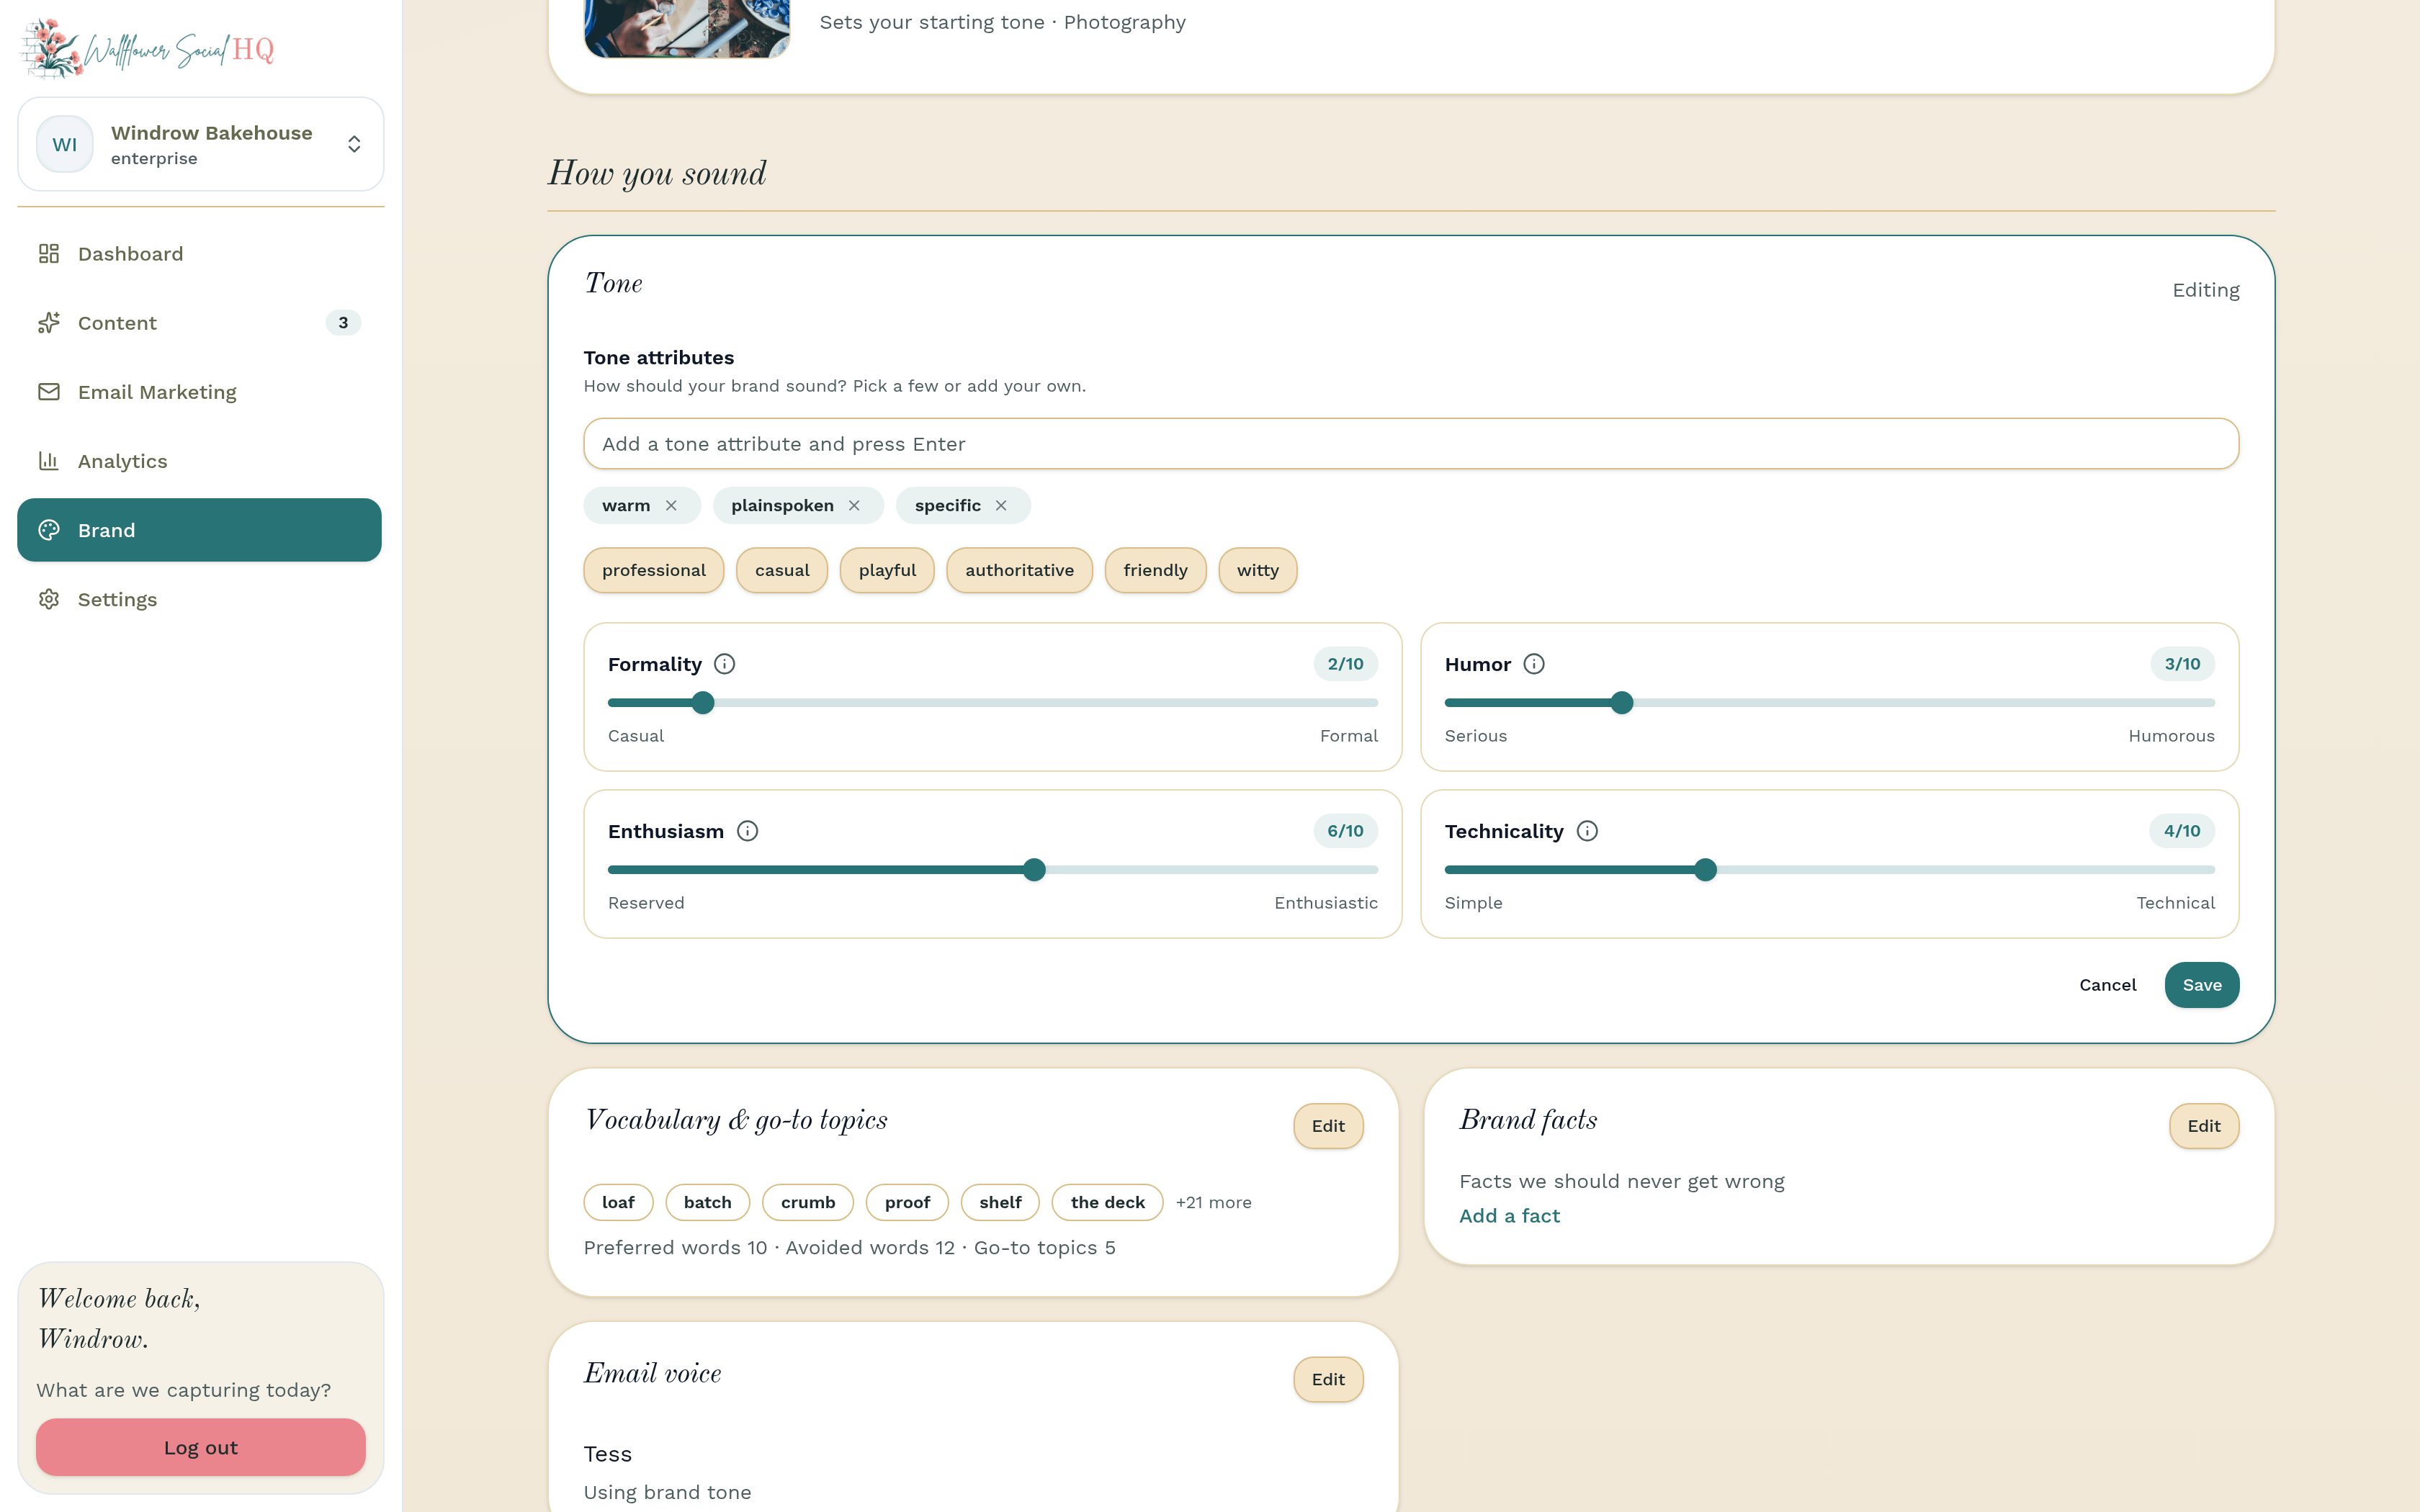
Task: Open the Dashboard page
Action: 199,254
